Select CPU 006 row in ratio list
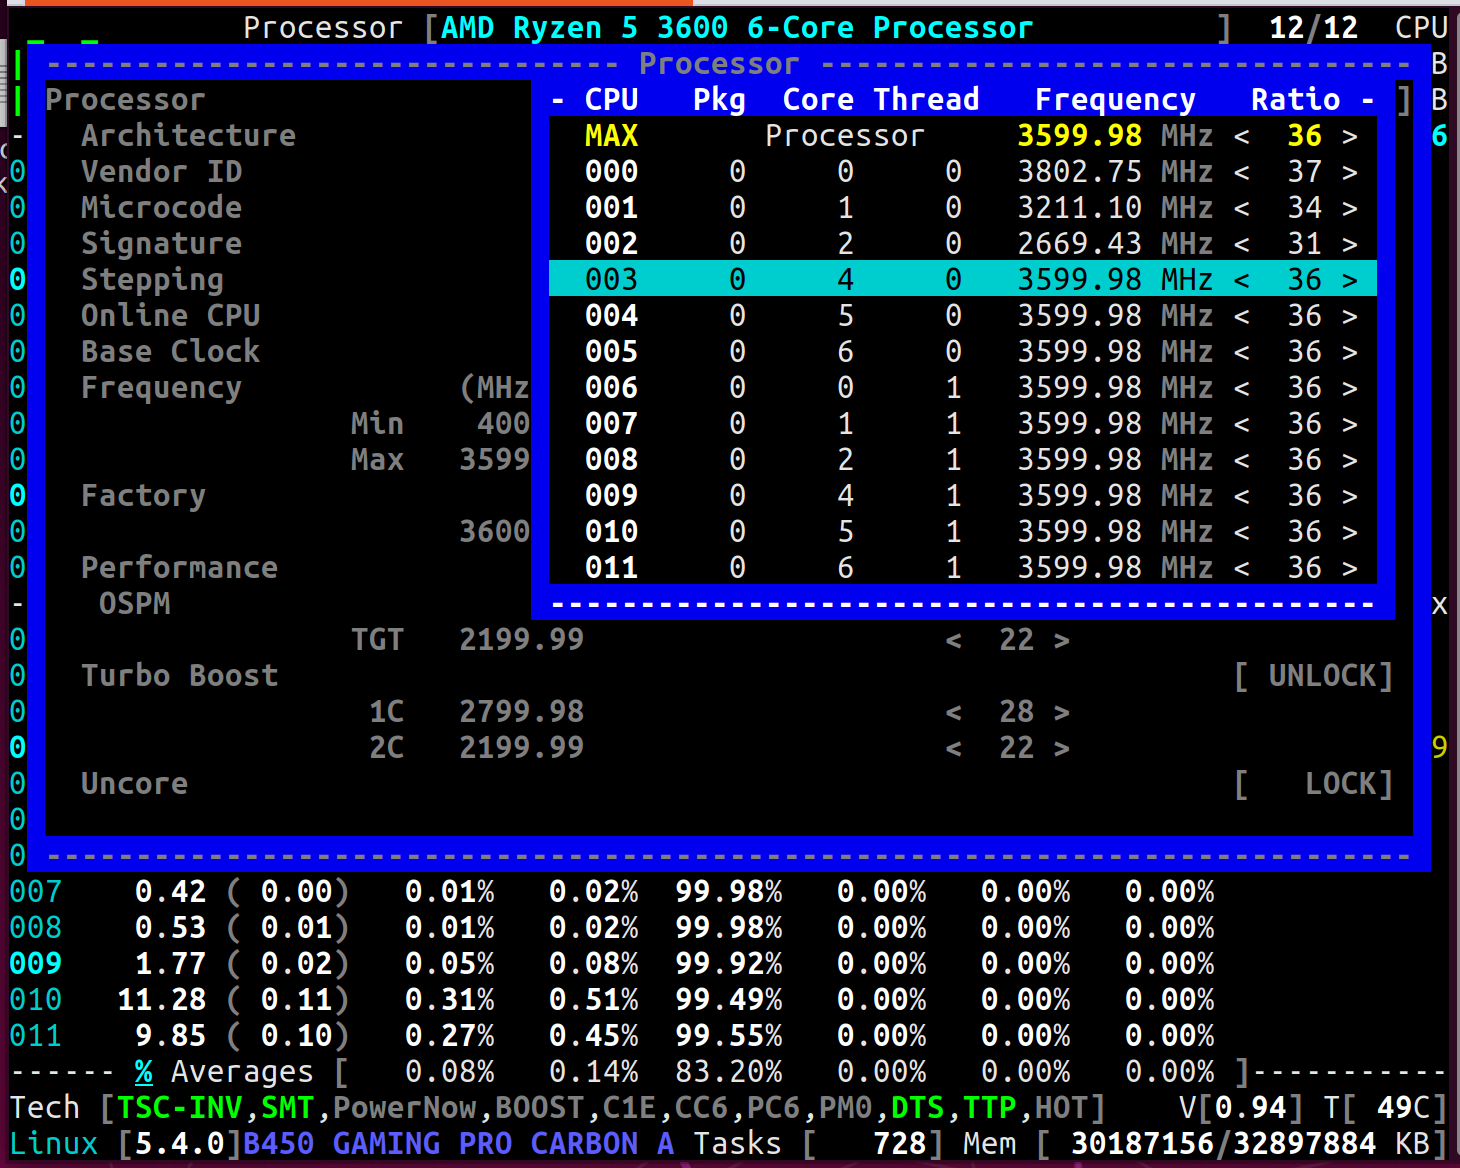The image size is (1460, 1168). (x=963, y=387)
